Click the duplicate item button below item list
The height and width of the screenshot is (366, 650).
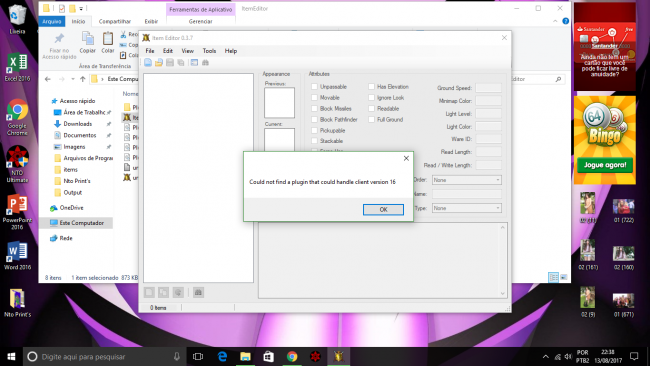pos(163,292)
